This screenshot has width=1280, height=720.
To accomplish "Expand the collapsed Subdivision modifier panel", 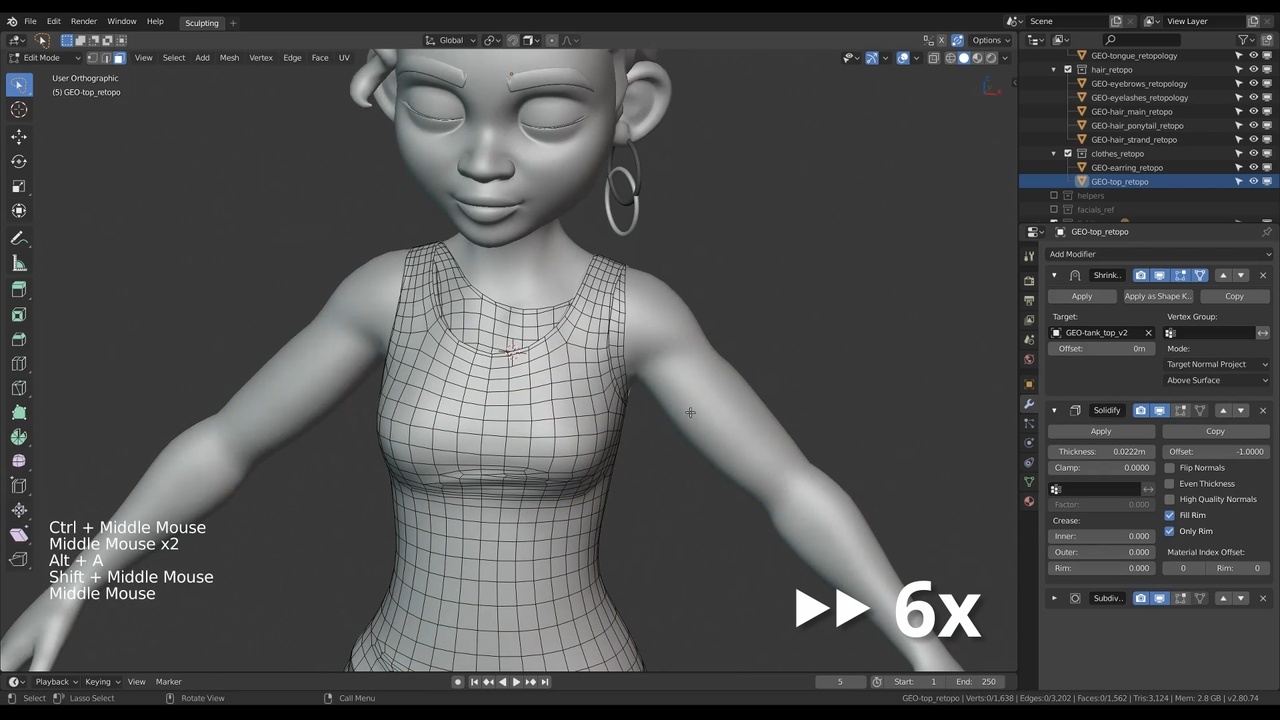I will click(x=1054, y=598).
